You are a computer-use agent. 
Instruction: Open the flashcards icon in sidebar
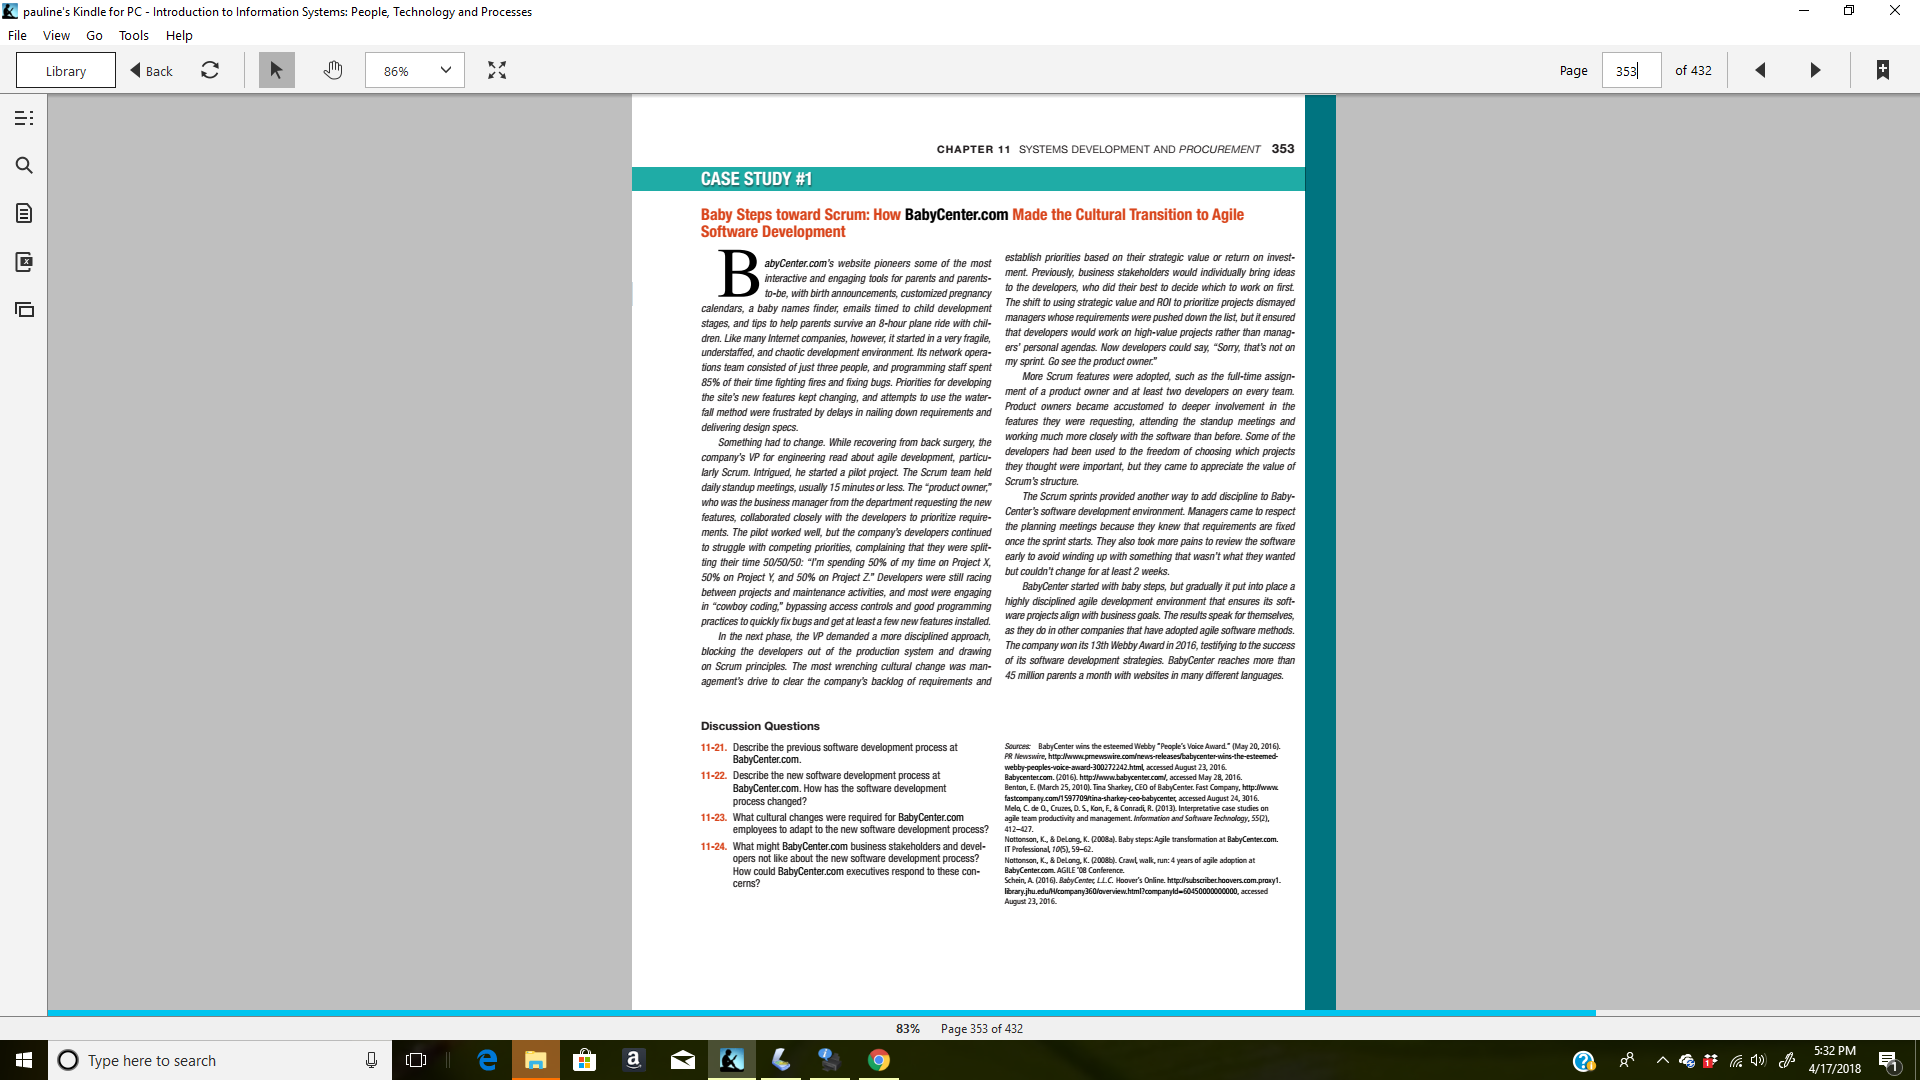[24, 262]
